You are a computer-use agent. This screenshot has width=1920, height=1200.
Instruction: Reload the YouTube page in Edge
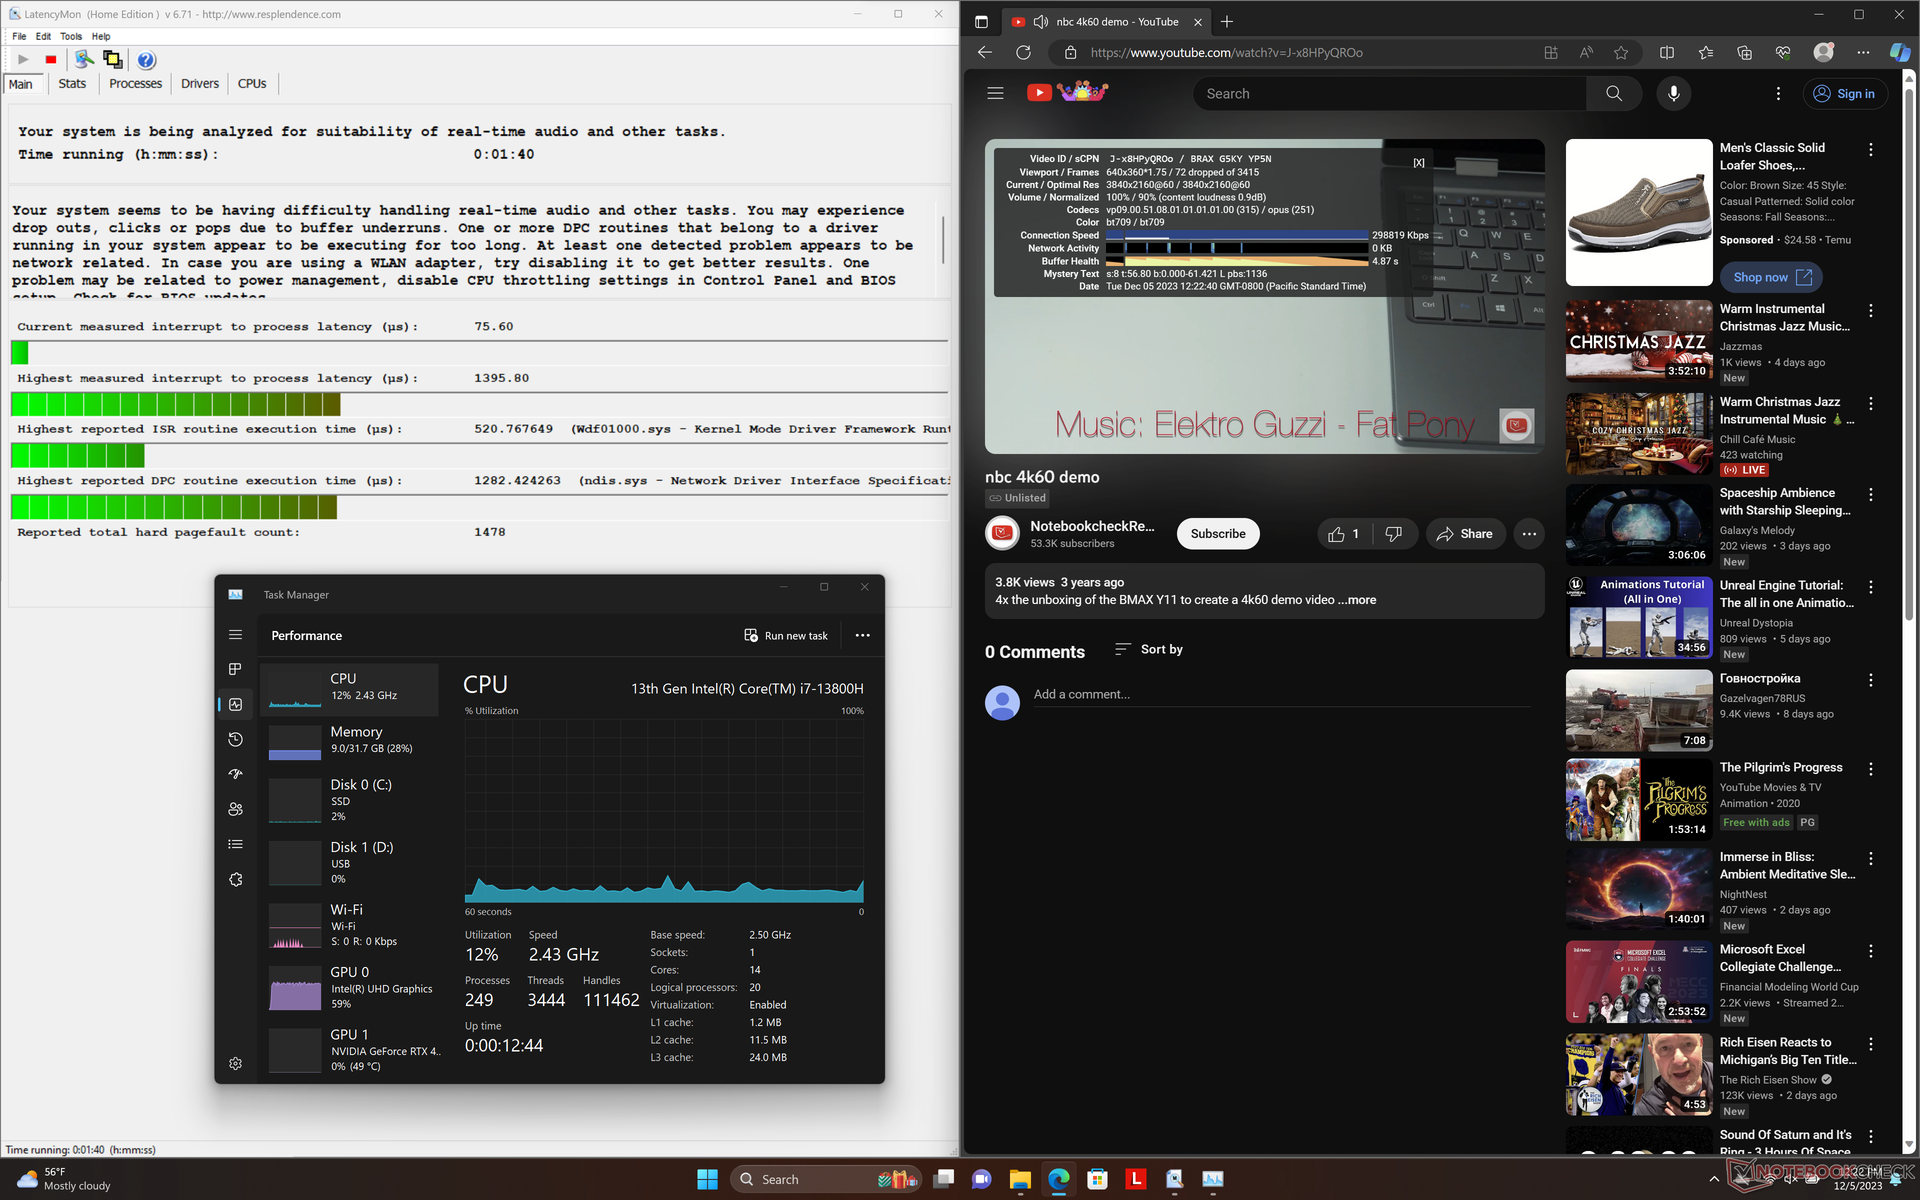pyautogui.click(x=1023, y=53)
